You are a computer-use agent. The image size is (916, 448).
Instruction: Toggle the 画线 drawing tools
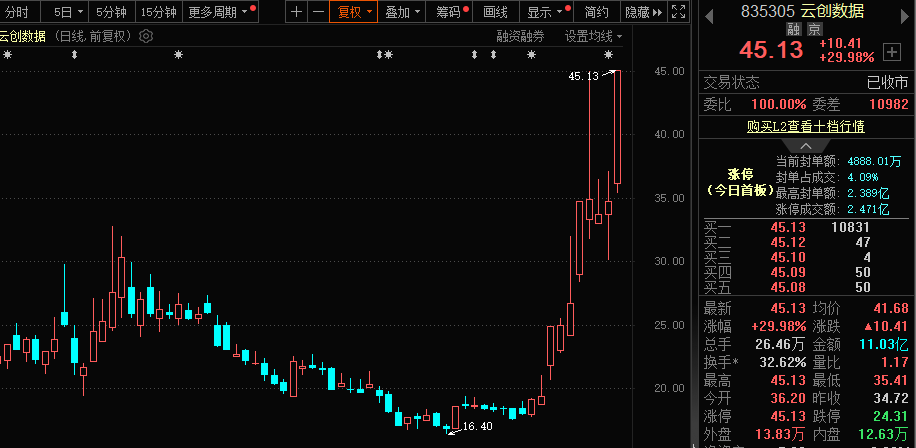(495, 12)
